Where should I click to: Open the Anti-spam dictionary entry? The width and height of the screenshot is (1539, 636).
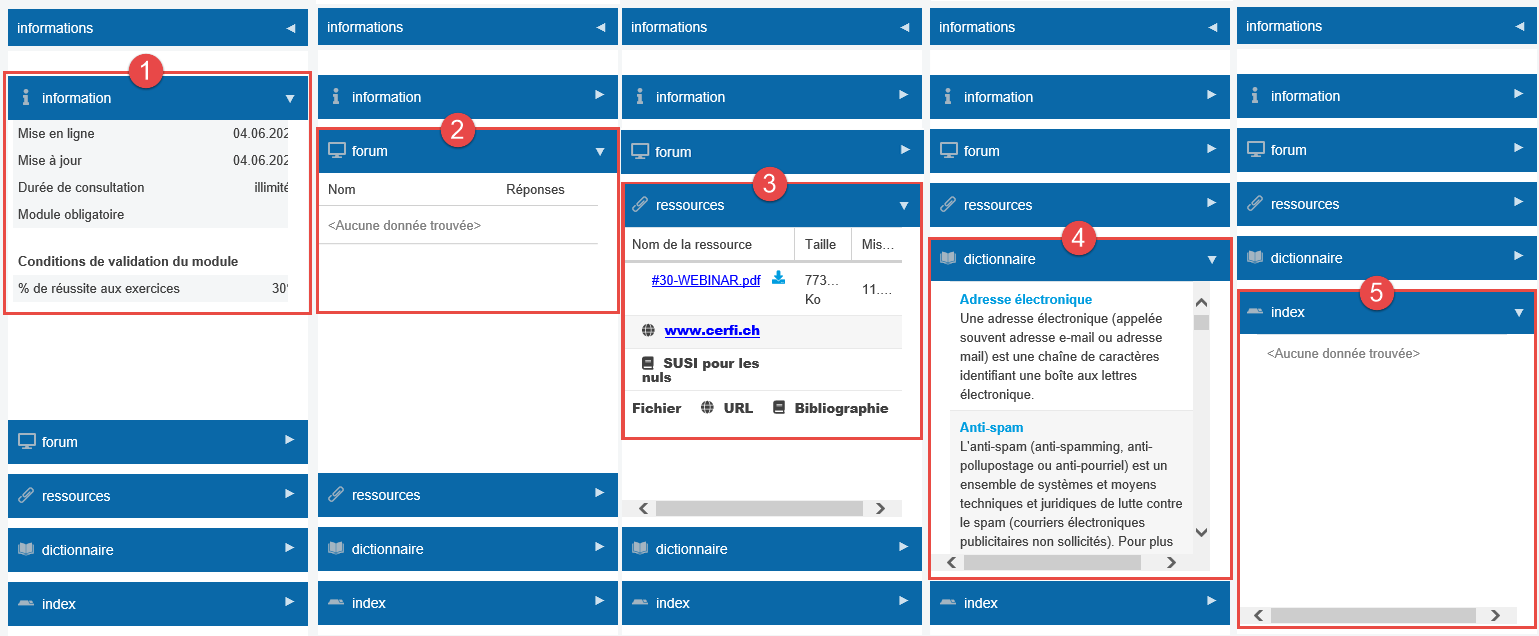(x=991, y=427)
